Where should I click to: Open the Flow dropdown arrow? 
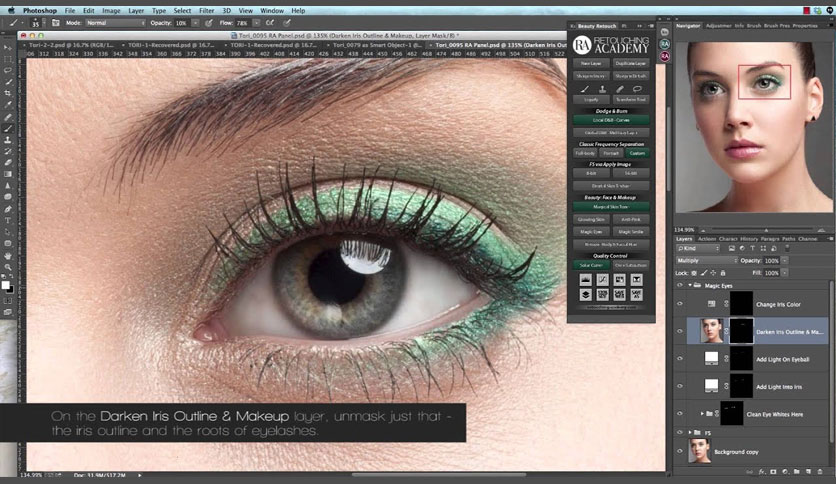point(256,23)
